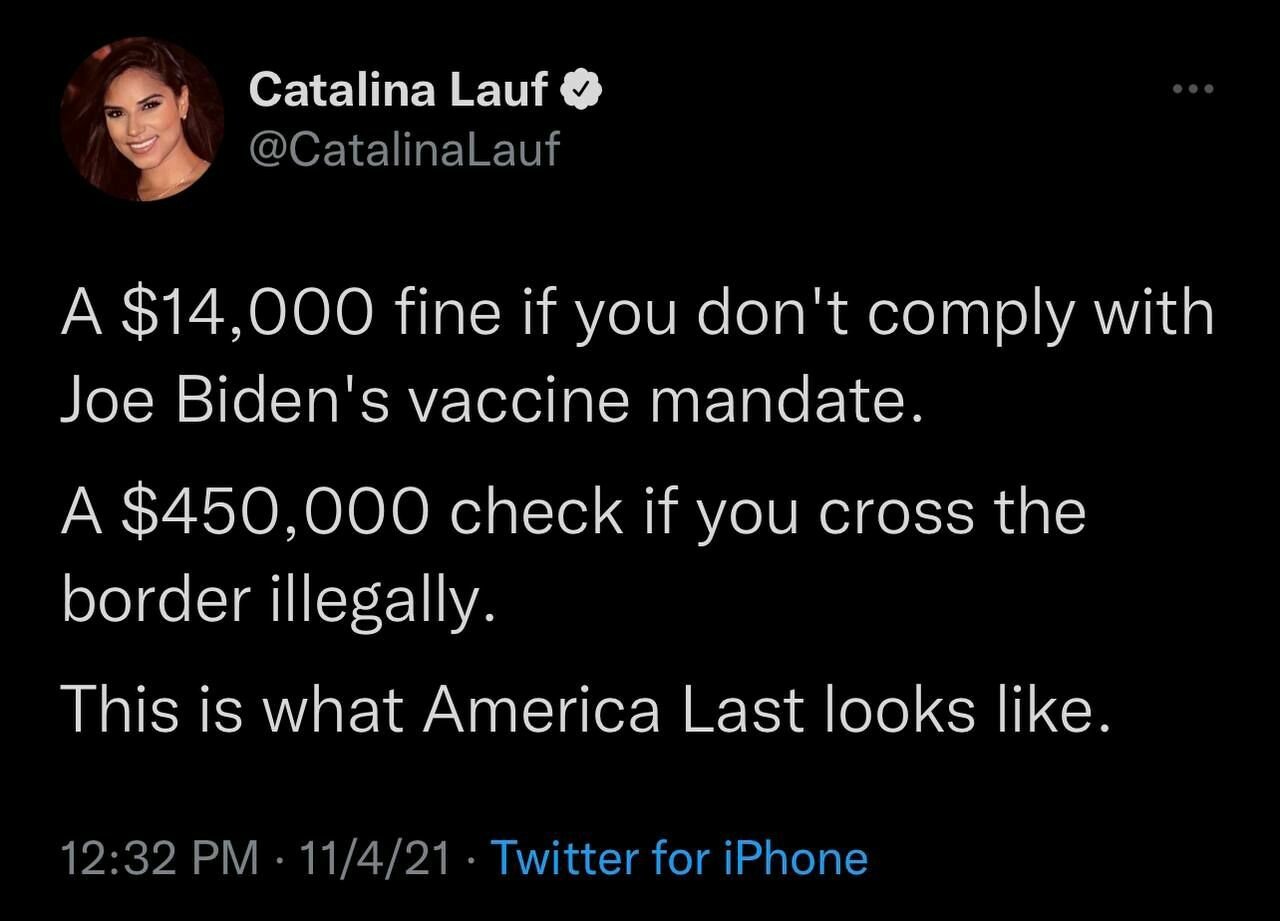Open the three-dot more options menu

tap(1193, 89)
